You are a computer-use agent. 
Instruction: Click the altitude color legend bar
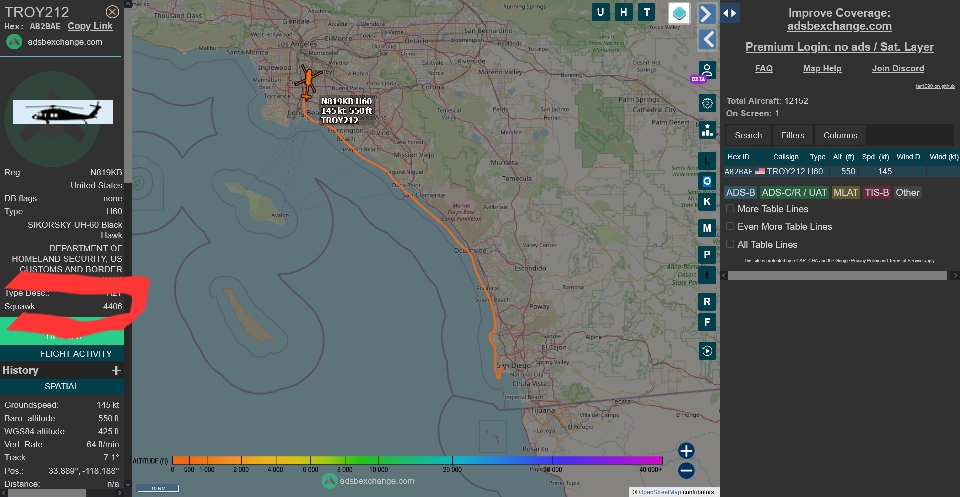(x=417, y=460)
